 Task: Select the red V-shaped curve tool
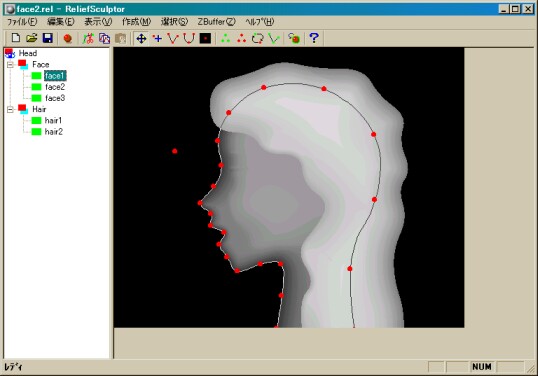(x=173, y=38)
